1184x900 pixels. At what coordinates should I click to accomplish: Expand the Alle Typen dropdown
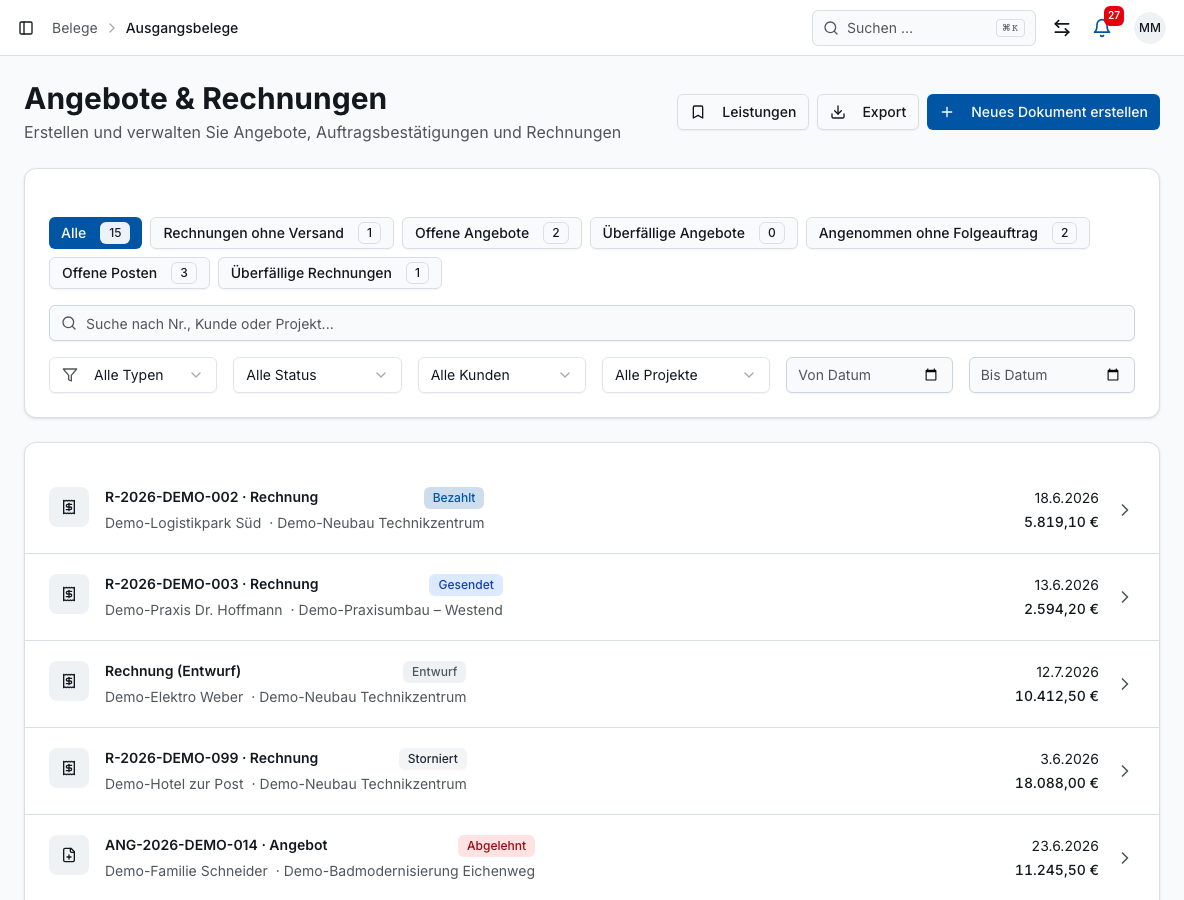pos(133,375)
